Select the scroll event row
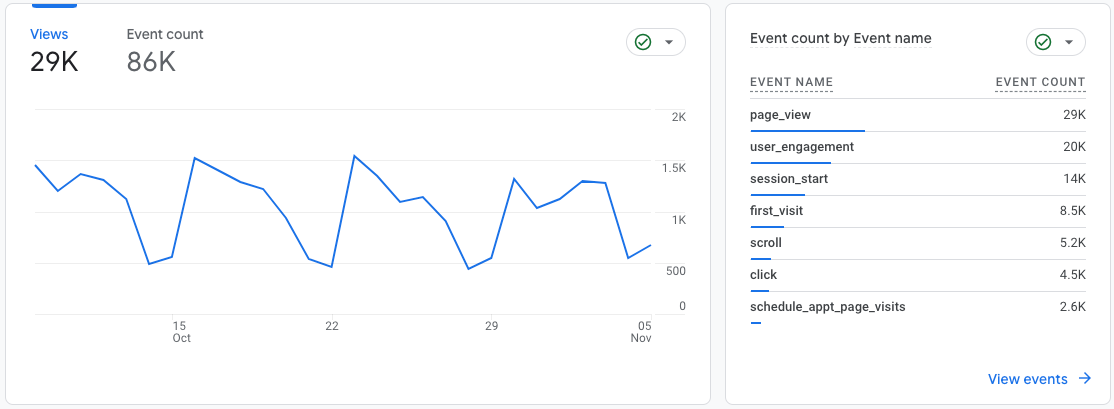 [918, 244]
